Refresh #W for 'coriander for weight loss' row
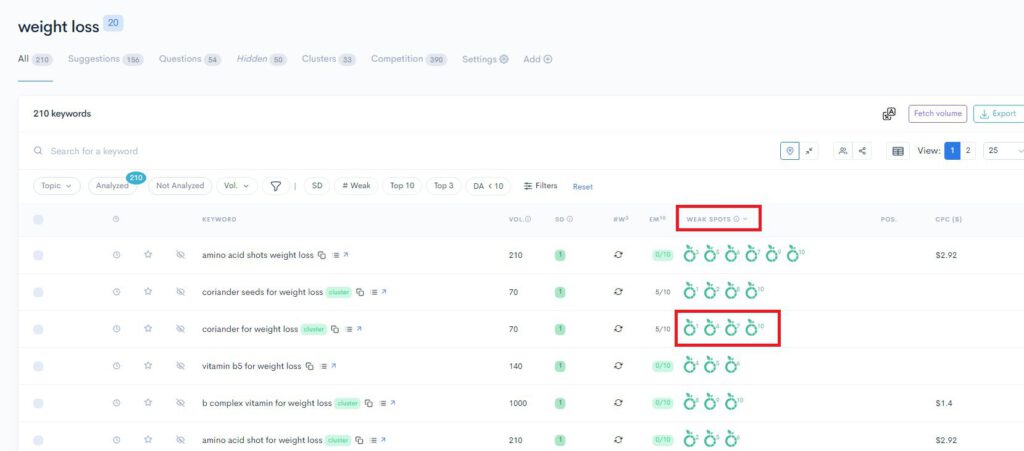Viewport: 1024px width, 451px height. click(x=618, y=330)
